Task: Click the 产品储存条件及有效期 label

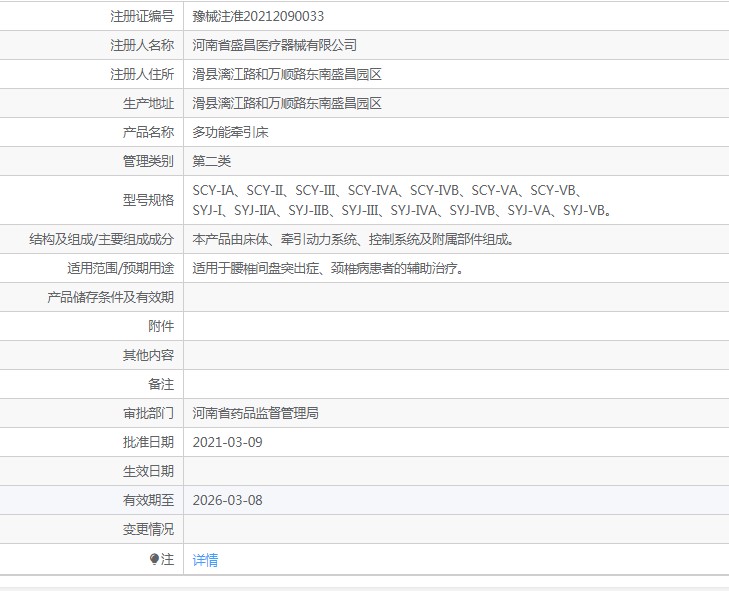Action: pos(111,297)
